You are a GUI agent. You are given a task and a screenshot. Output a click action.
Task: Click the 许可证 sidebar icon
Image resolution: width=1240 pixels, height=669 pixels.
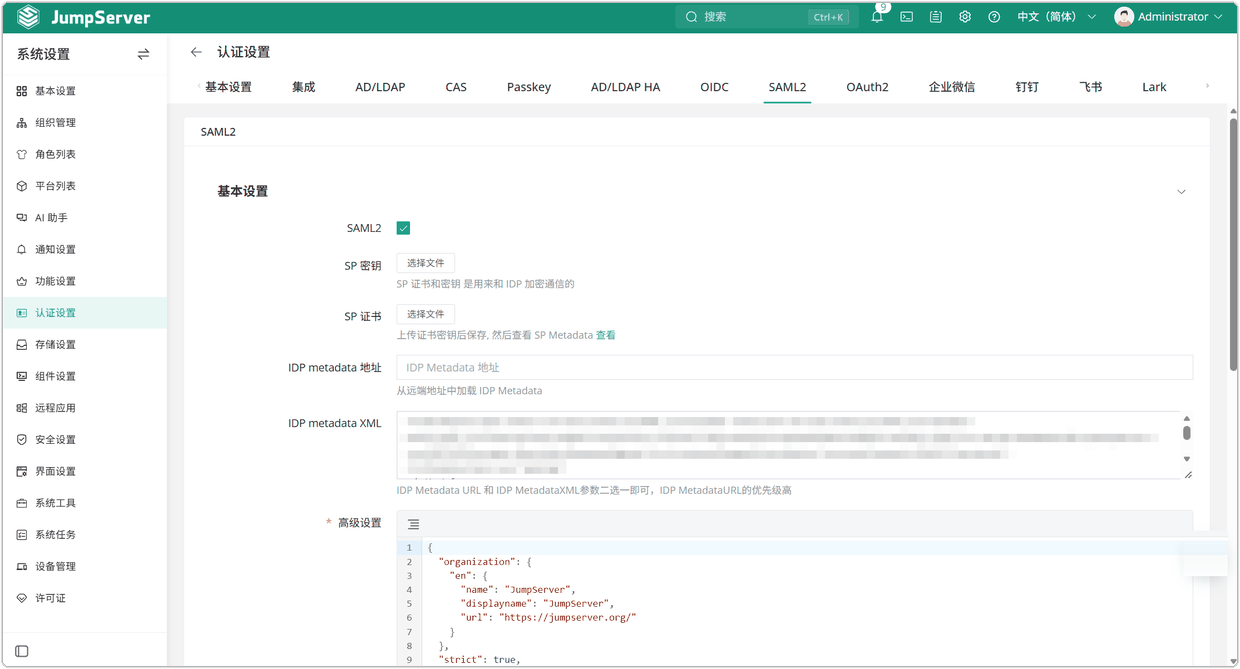point(22,598)
